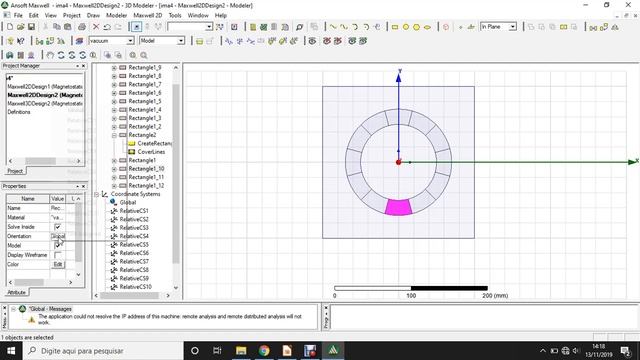This screenshot has height=360, width=640.
Task: Click the Undo arrow icon
Action: pos(107,27)
